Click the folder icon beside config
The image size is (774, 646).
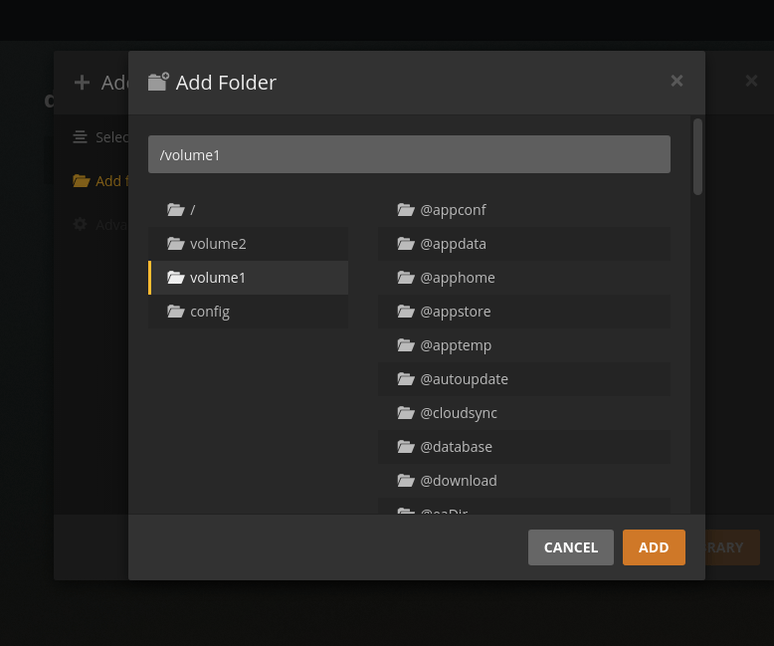pyautogui.click(x=176, y=312)
